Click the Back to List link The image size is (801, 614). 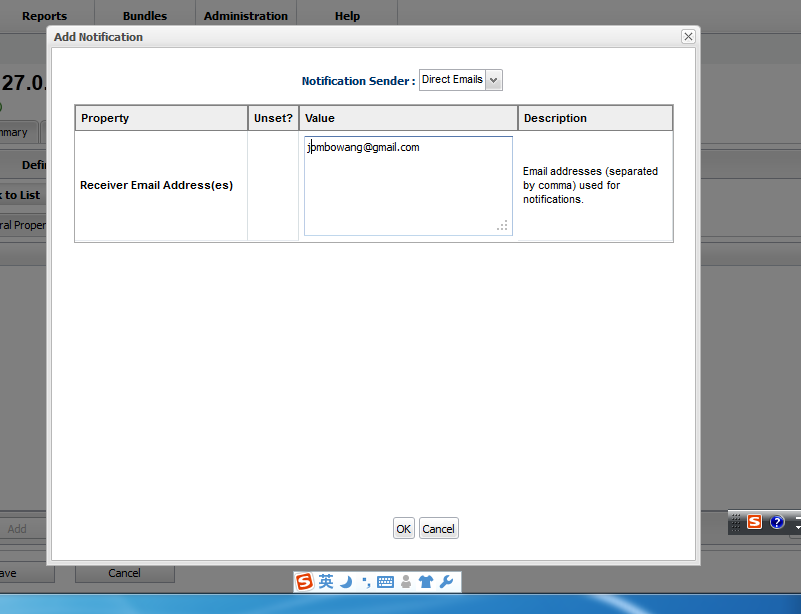(20, 195)
